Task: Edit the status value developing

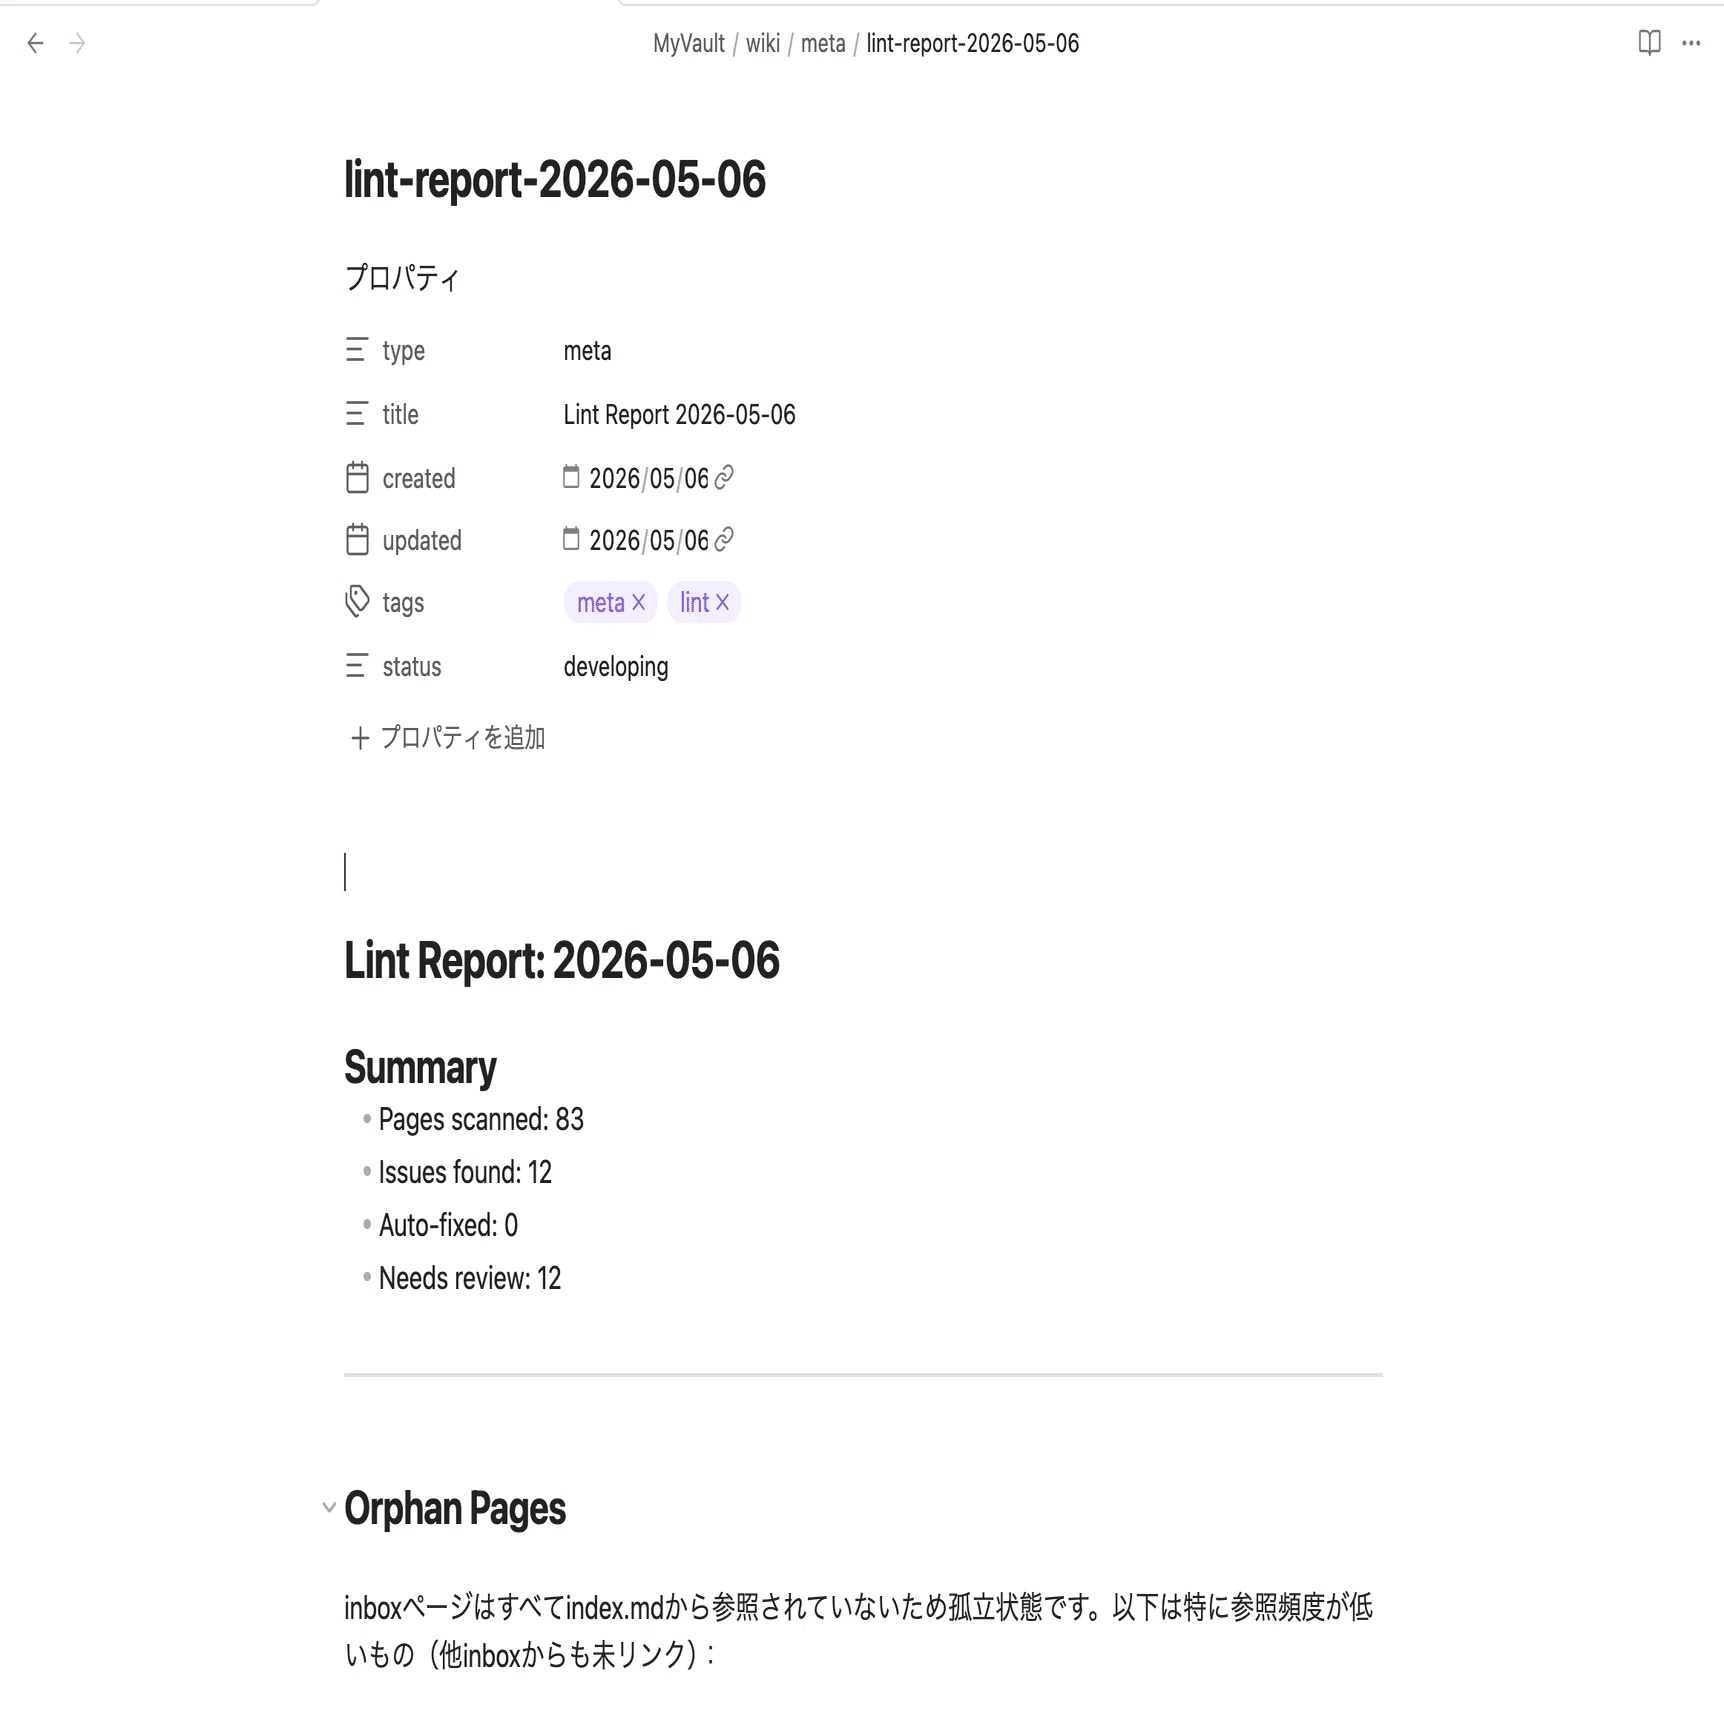Action: click(x=616, y=667)
